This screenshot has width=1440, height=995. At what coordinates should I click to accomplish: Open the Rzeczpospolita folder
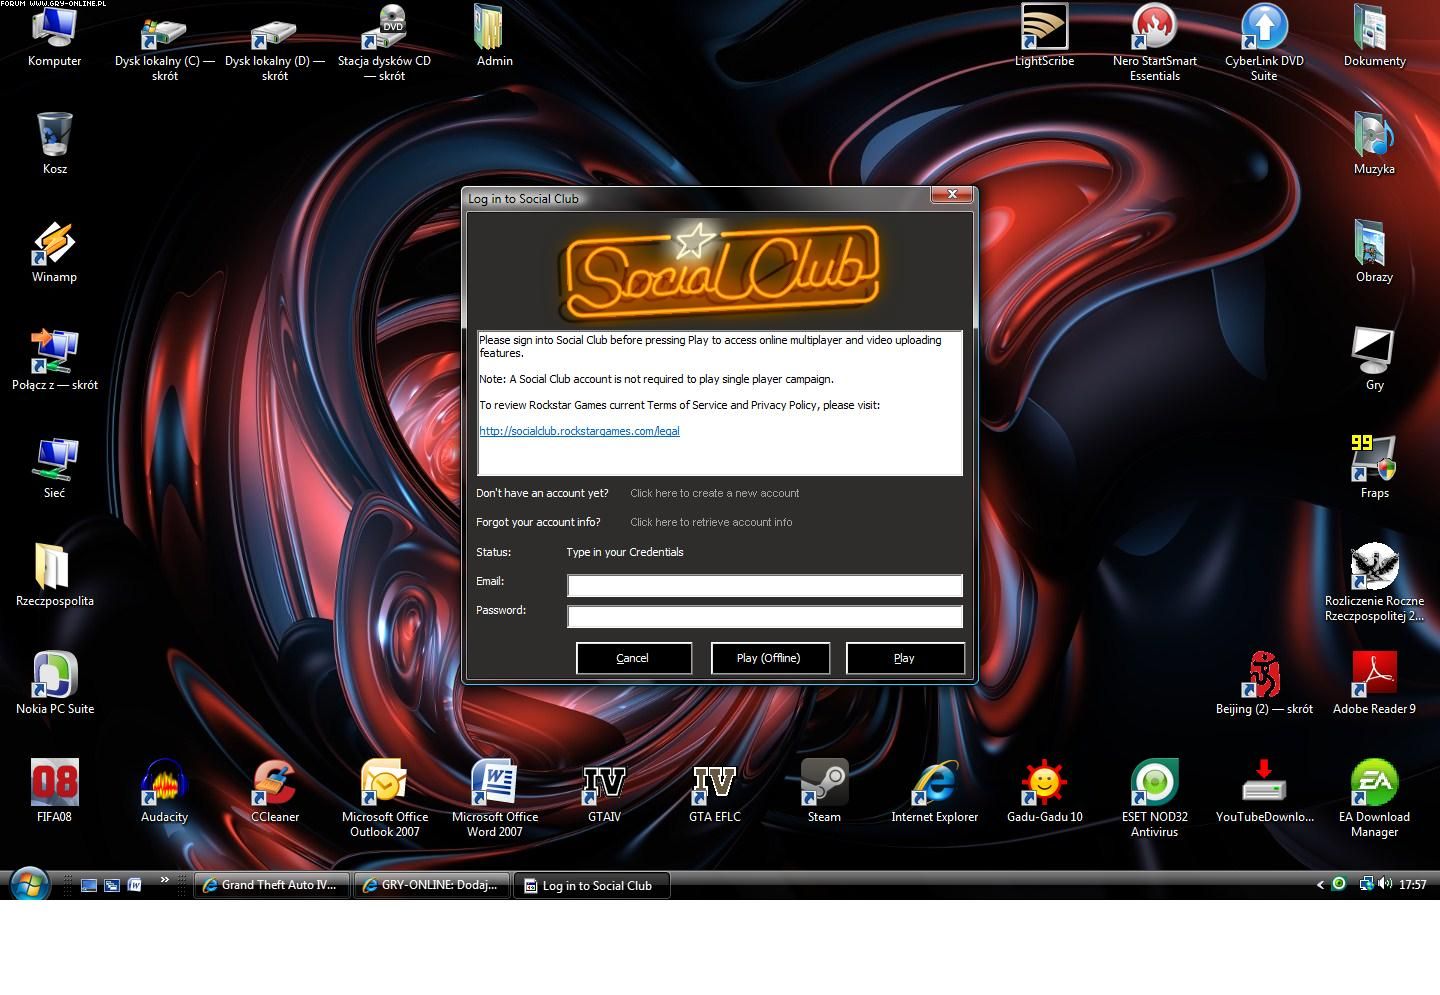coord(54,575)
